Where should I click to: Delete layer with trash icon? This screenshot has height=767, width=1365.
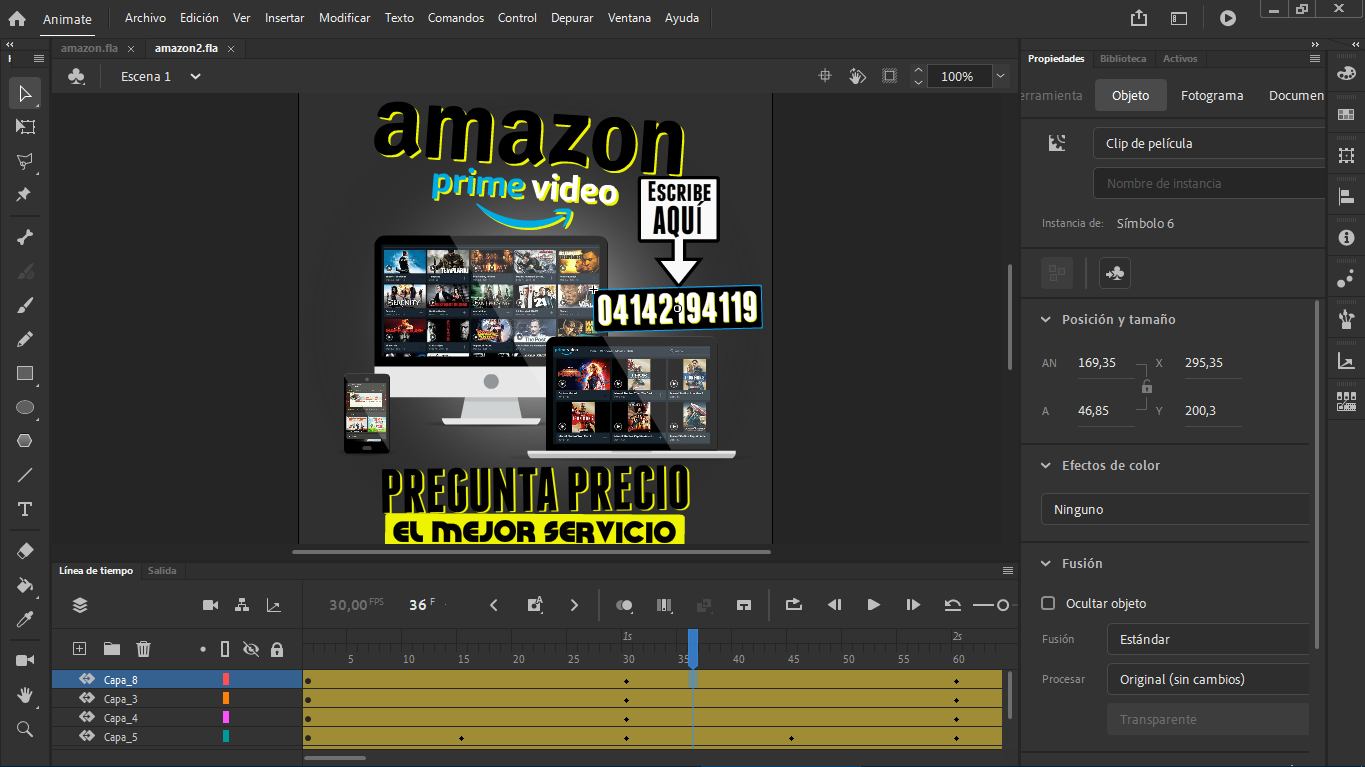tap(144, 649)
